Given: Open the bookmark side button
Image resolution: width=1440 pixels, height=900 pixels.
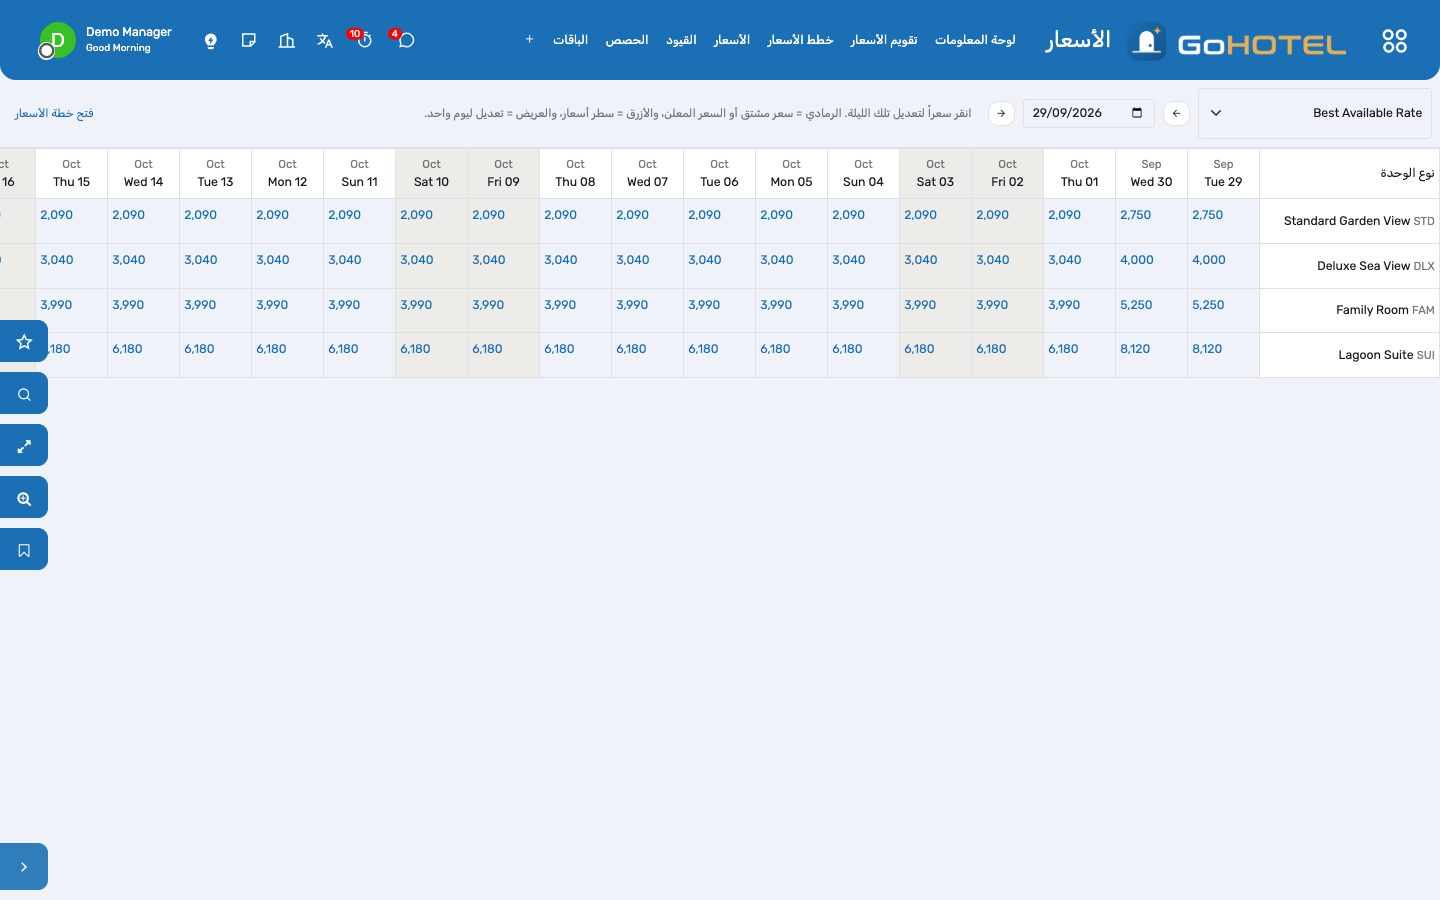Looking at the screenshot, I should (x=24, y=550).
